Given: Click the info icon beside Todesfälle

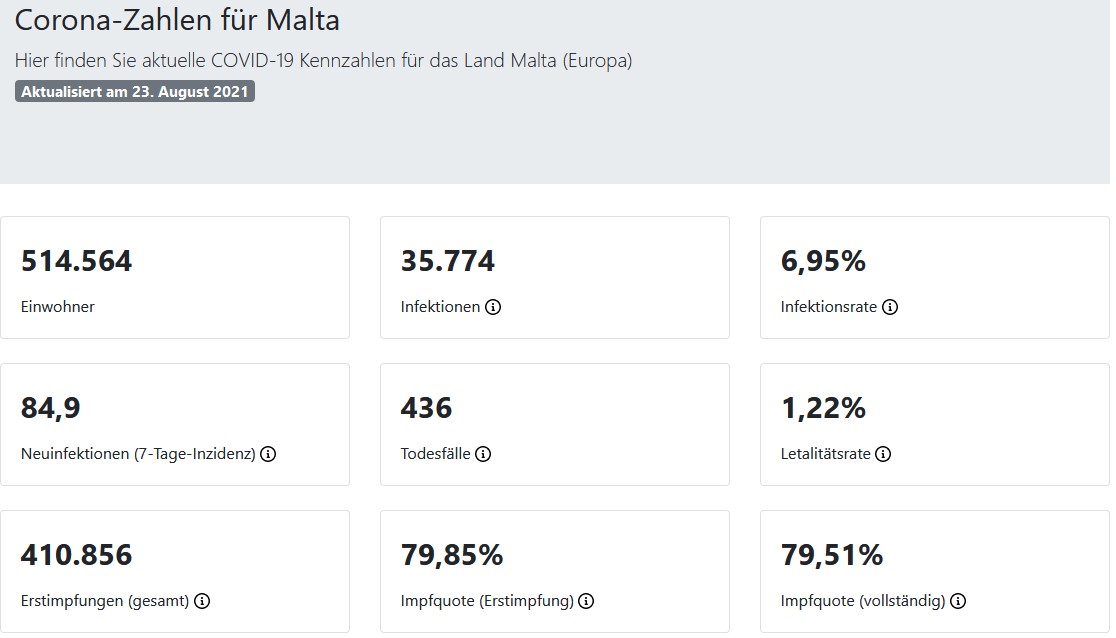Looking at the screenshot, I should click(x=483, y=454).
